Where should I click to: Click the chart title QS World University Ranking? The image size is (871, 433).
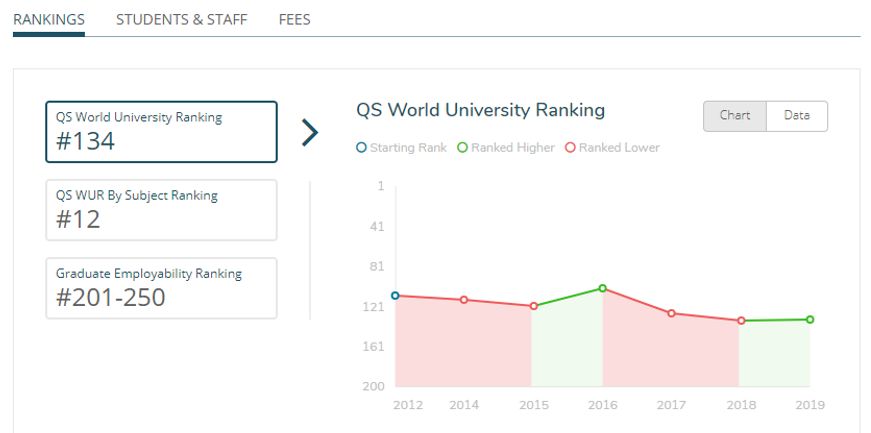point(480,110)
